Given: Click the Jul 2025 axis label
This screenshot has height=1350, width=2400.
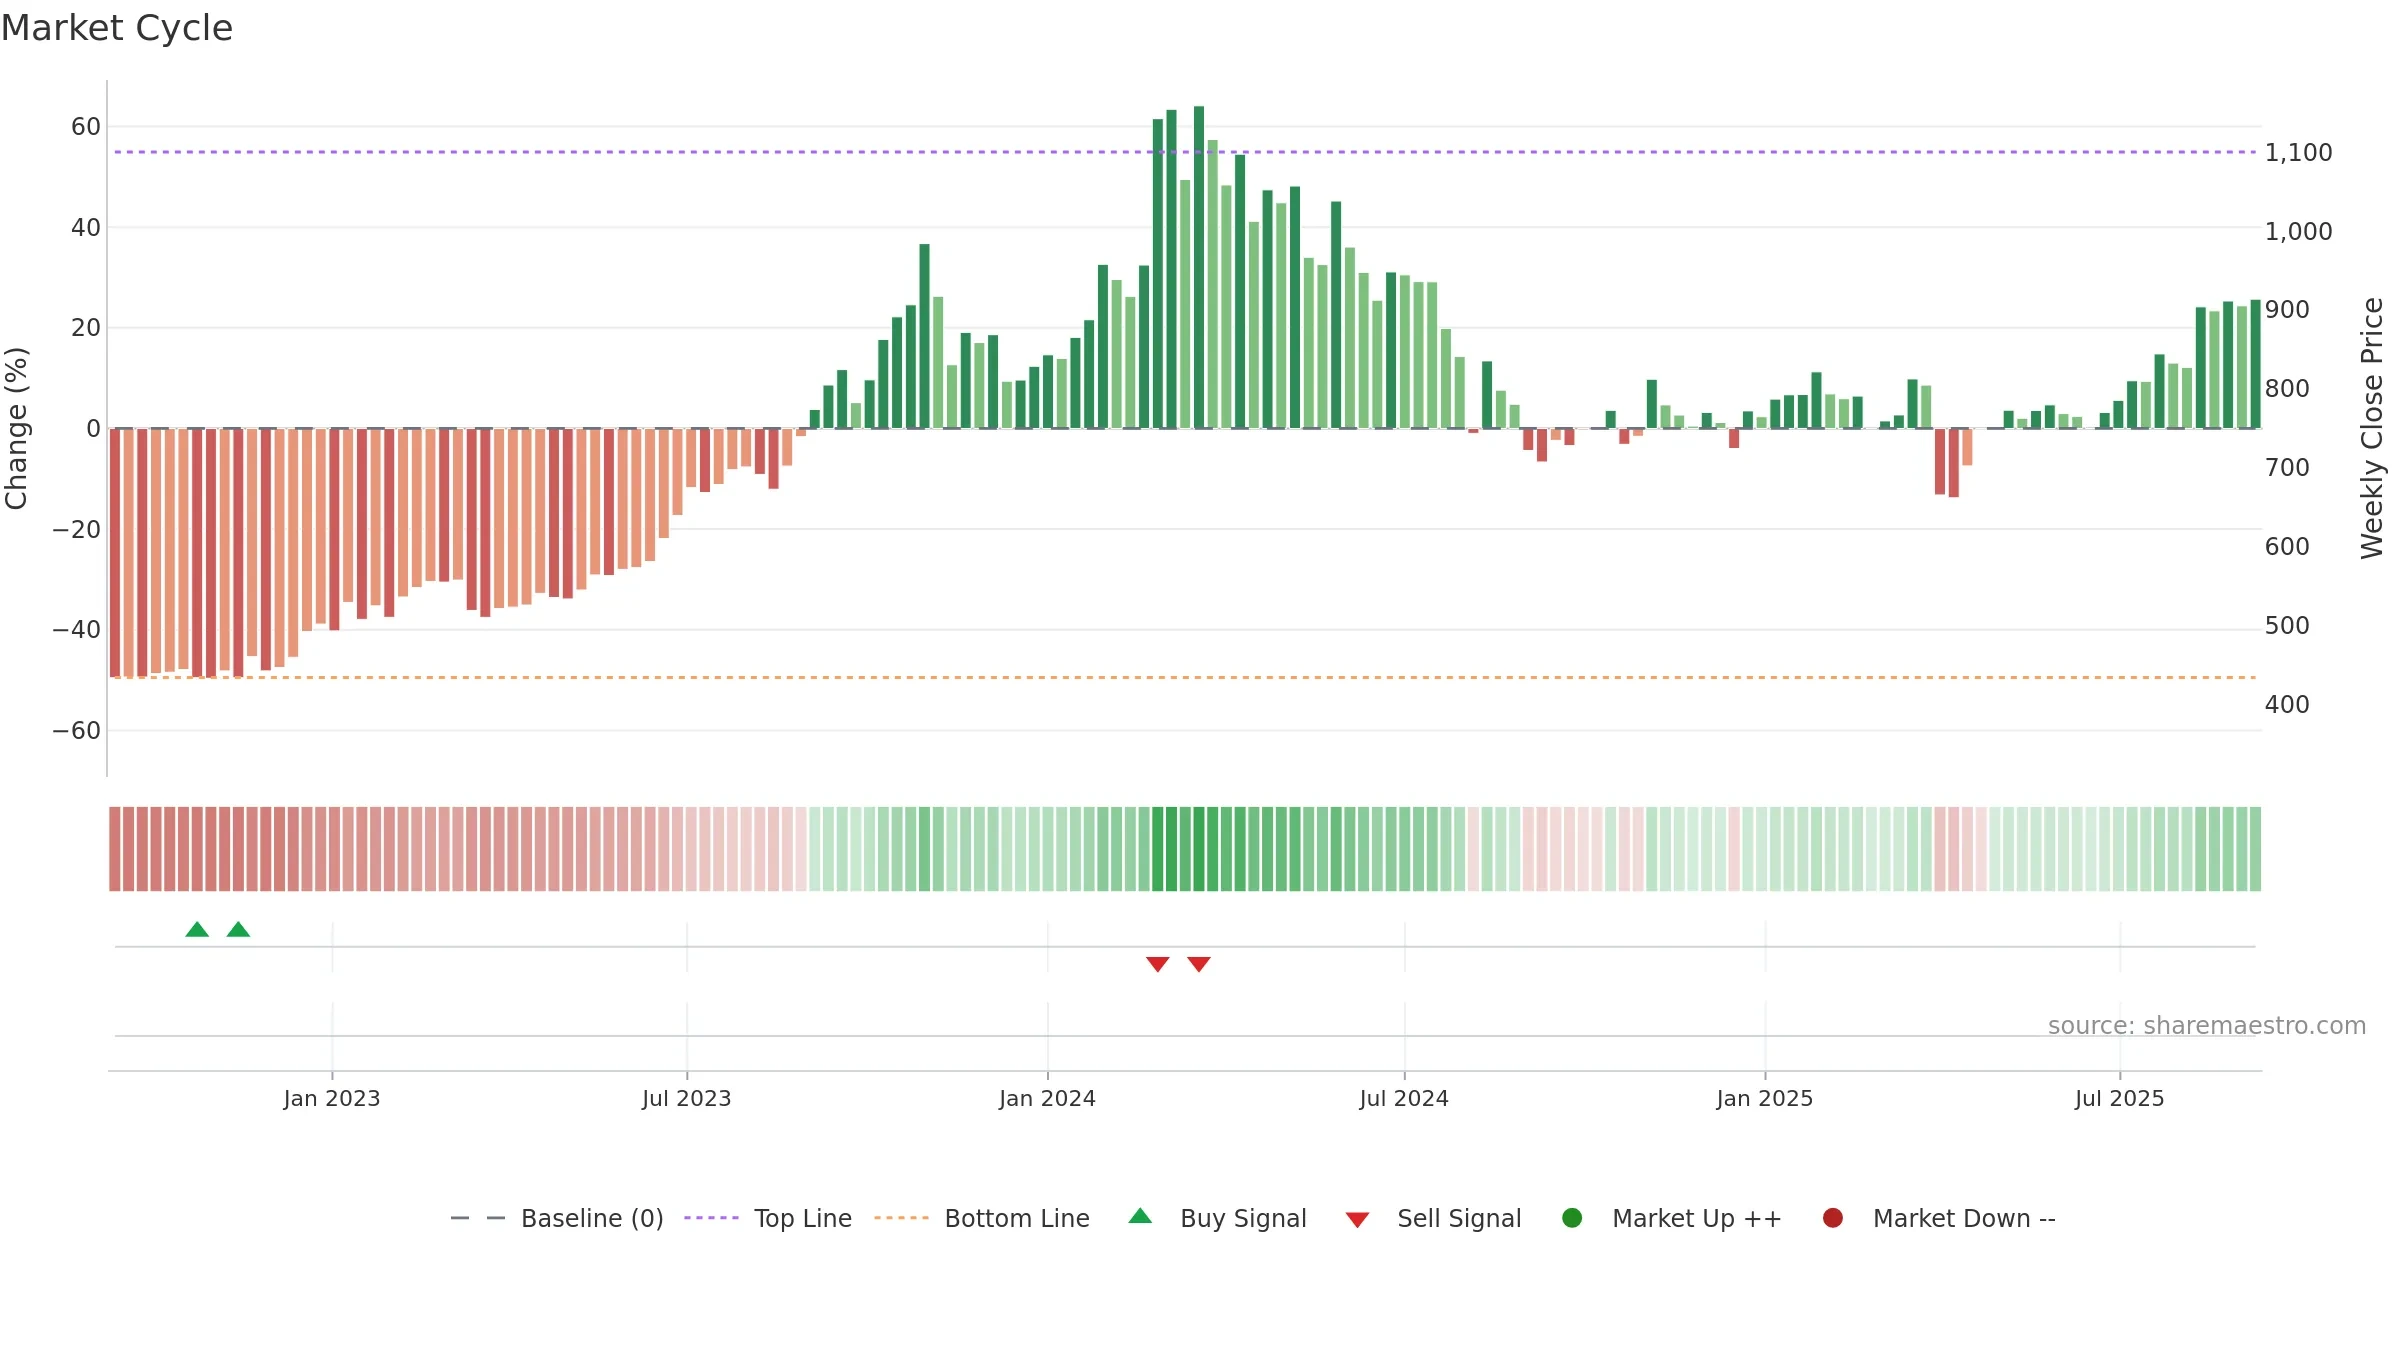Looking at the screenshot, I should tap(2120, 1098).
